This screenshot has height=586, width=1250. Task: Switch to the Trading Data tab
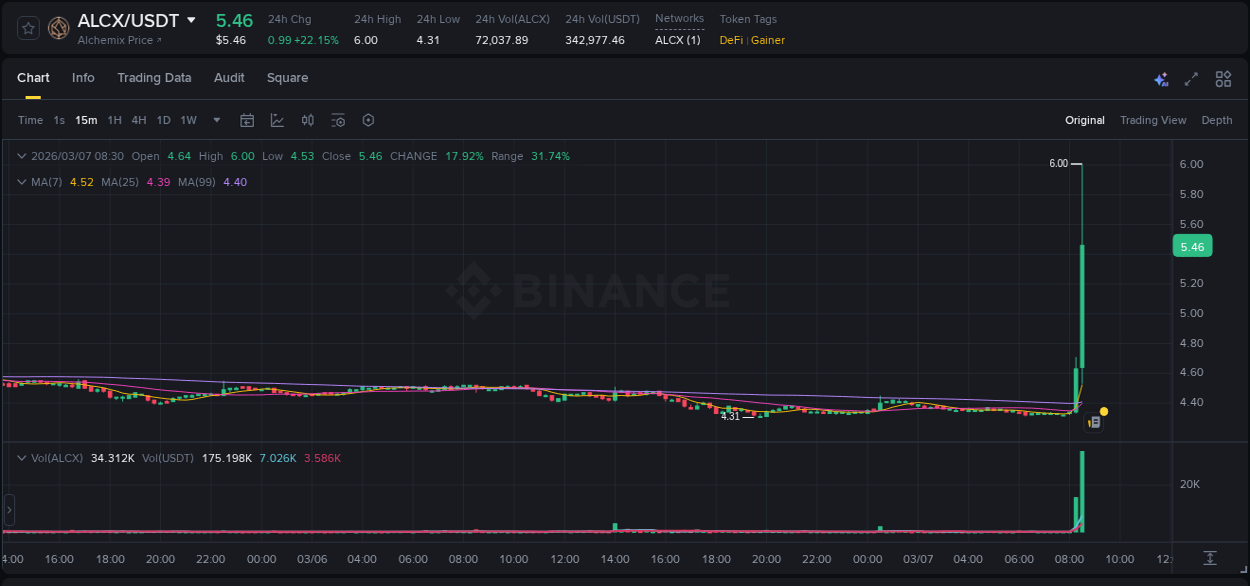154,78
